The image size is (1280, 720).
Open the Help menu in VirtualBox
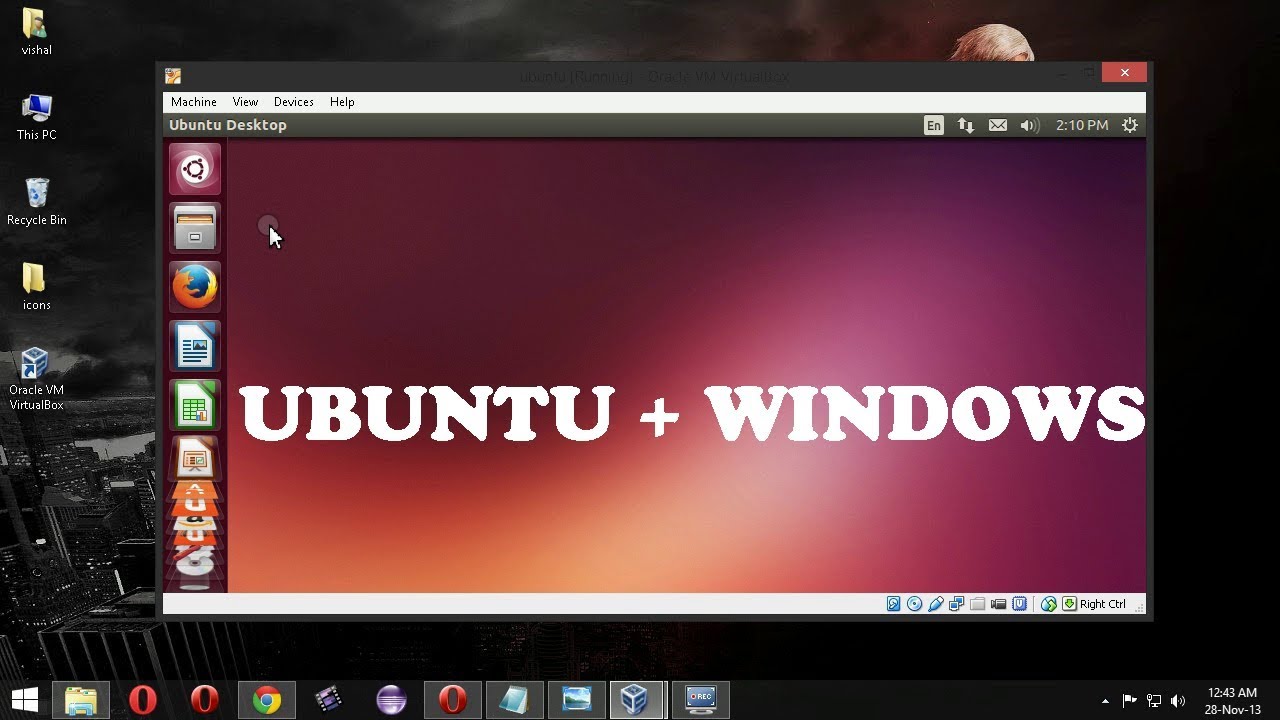(x=342, y=102)
